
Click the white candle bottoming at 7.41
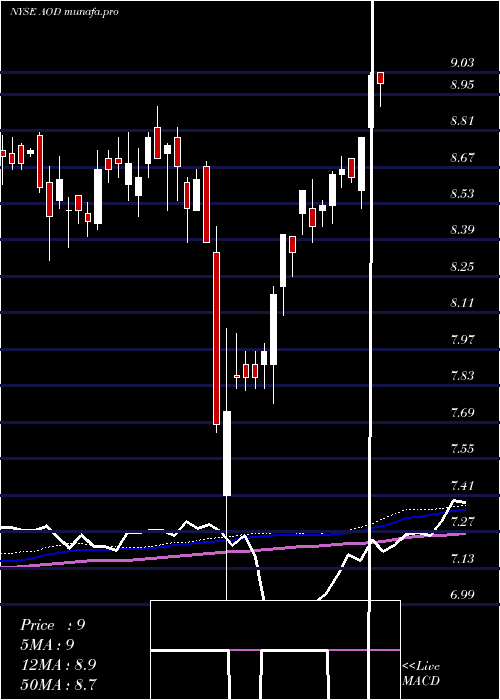(x=227, y=453)
